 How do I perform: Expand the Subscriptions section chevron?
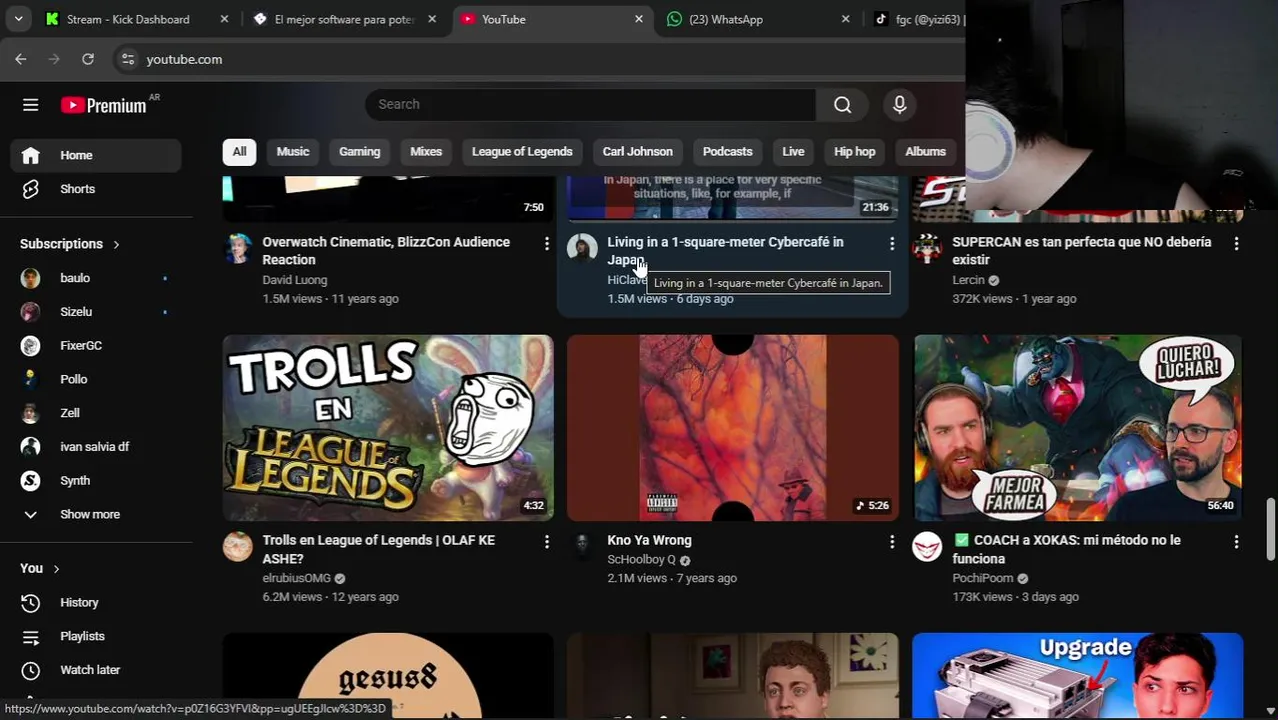click(x=116, y=244)
